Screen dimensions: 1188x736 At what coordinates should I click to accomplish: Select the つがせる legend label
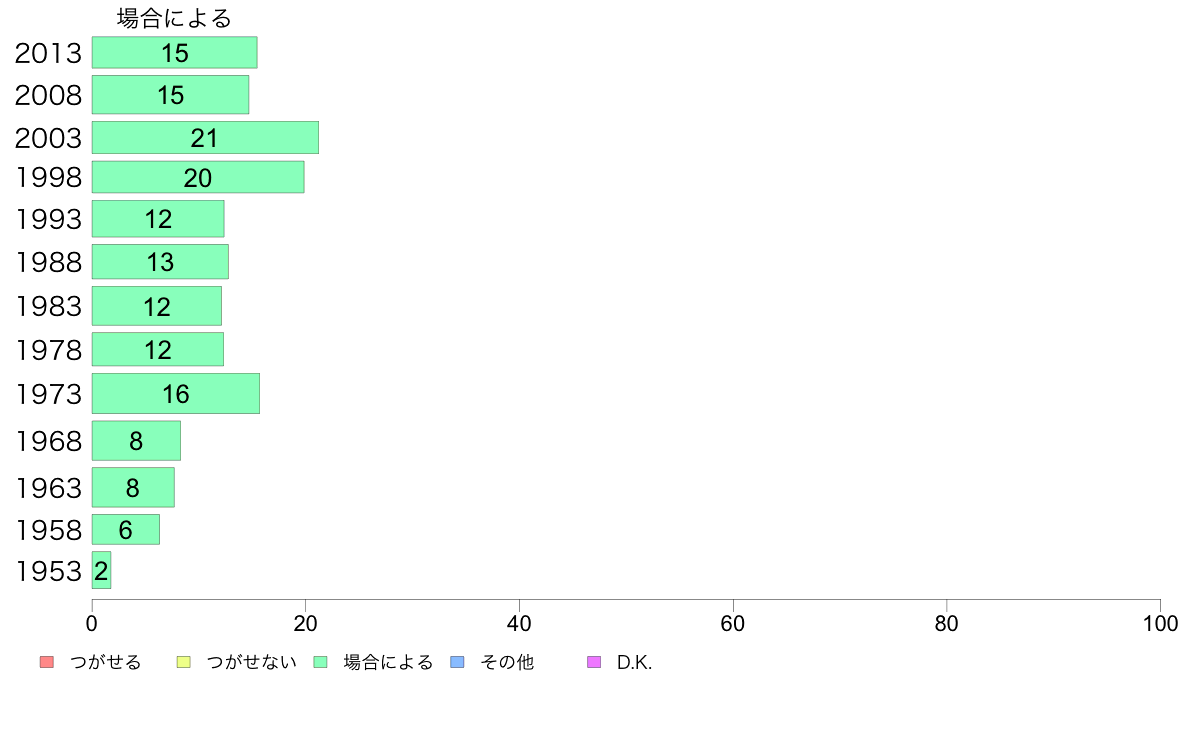(x=105, y=662)
